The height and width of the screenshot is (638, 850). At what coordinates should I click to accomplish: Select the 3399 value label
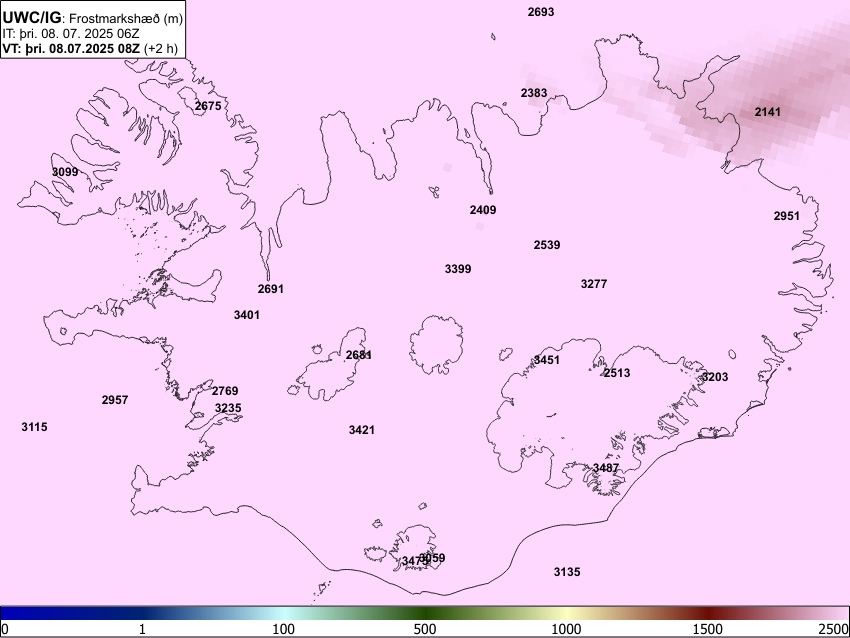pos(458,269)
